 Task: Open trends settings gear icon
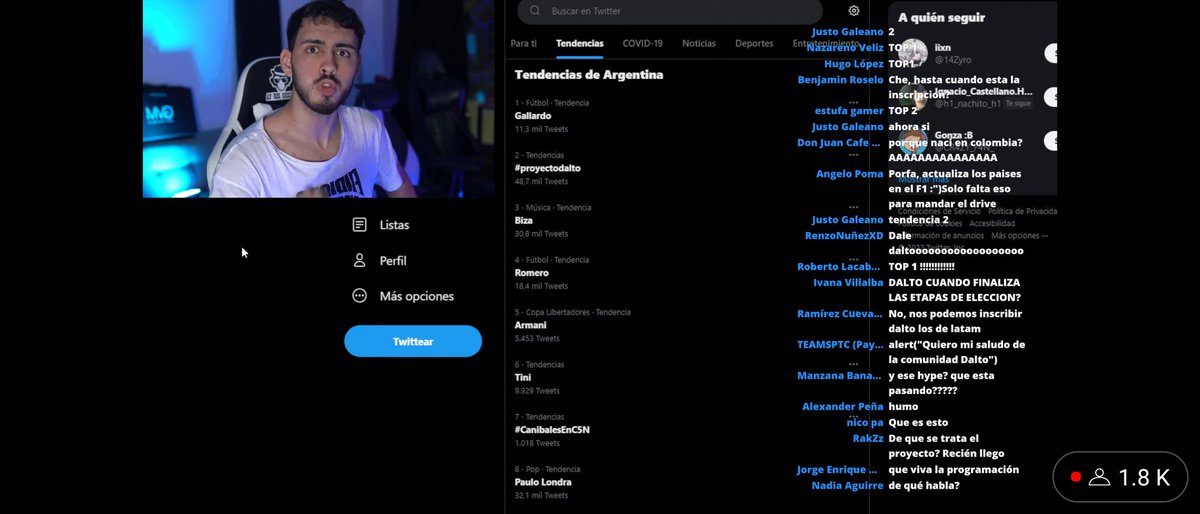854,11
